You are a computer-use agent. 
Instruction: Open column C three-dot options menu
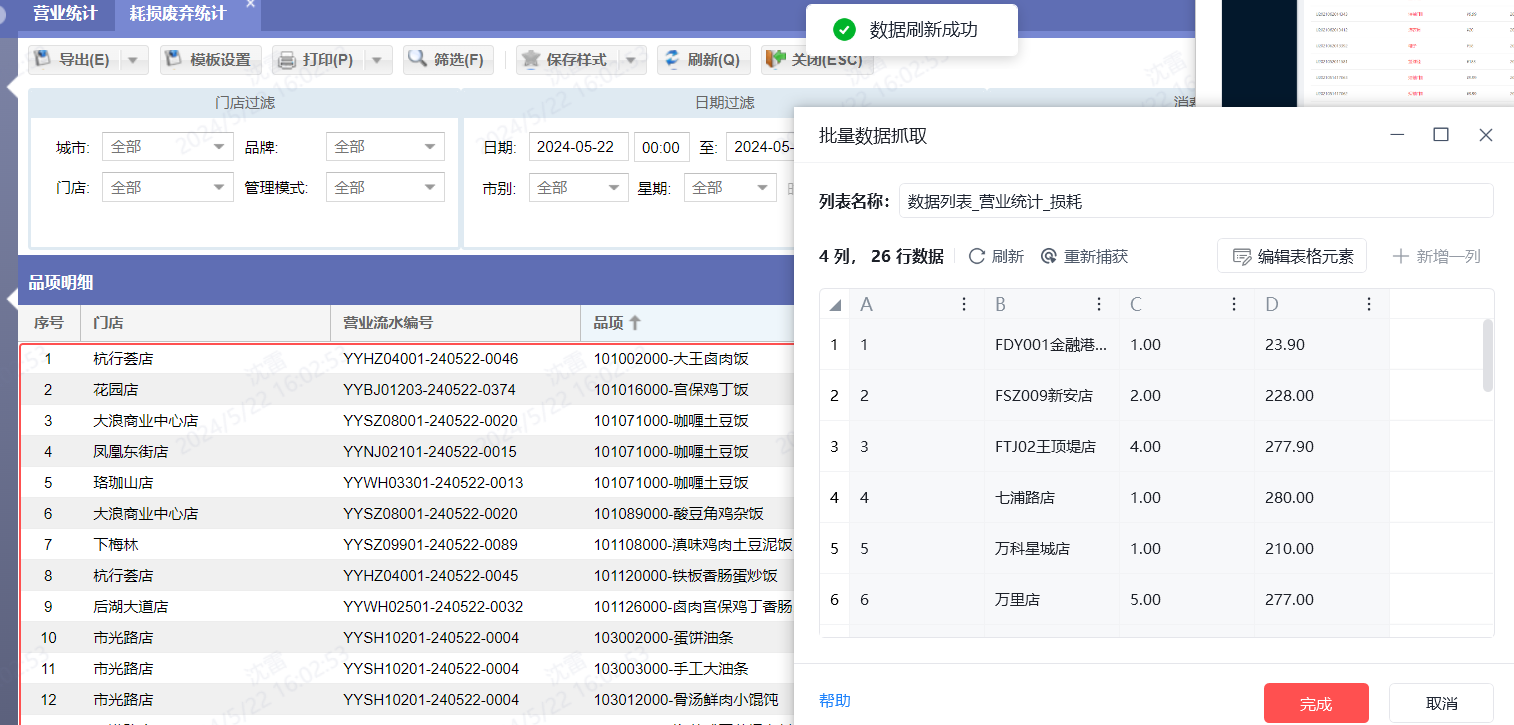pyautogui.click(x=1234, y=304)
